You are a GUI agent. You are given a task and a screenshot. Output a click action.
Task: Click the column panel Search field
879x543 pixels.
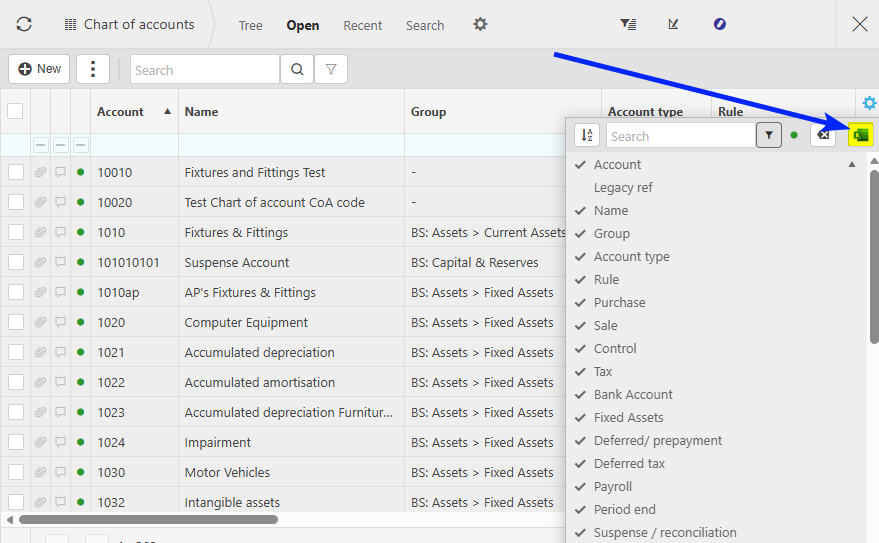(680, 136)
